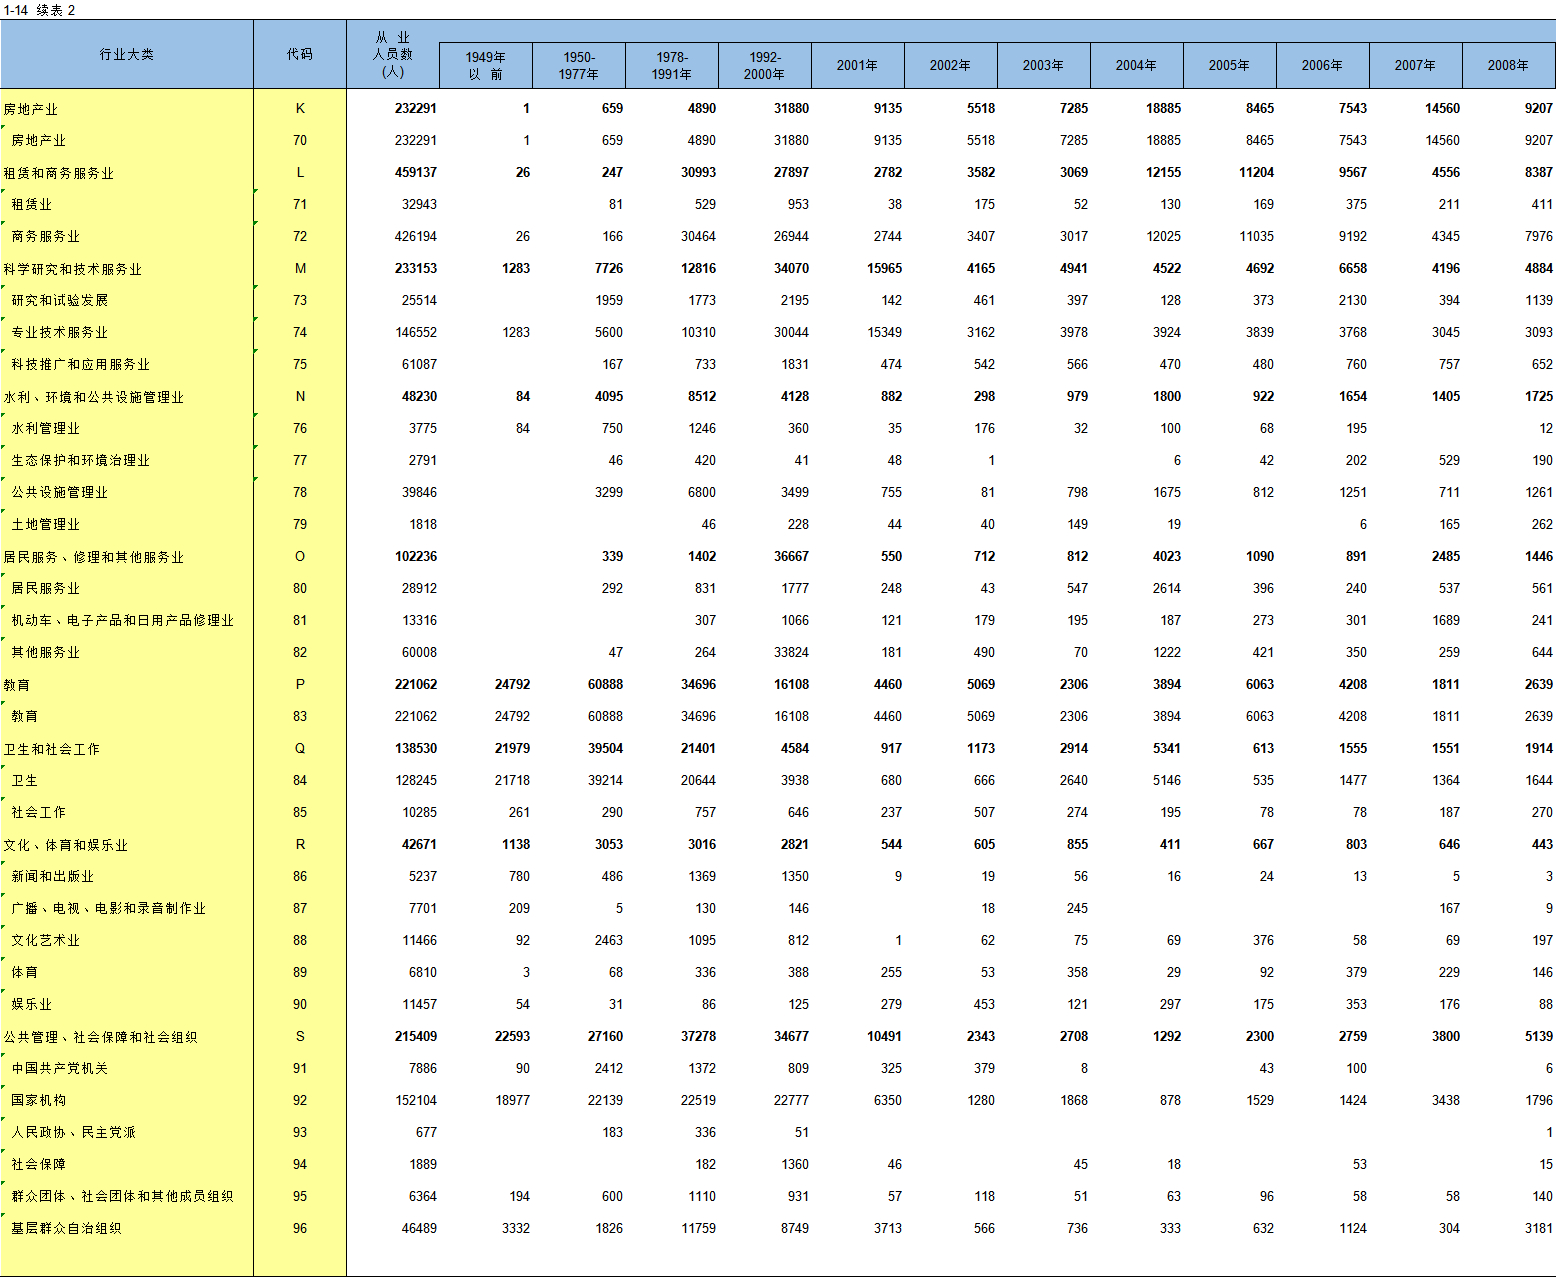Click code cell K for 房地产业
The image size is (1556, 1277).
300,108
